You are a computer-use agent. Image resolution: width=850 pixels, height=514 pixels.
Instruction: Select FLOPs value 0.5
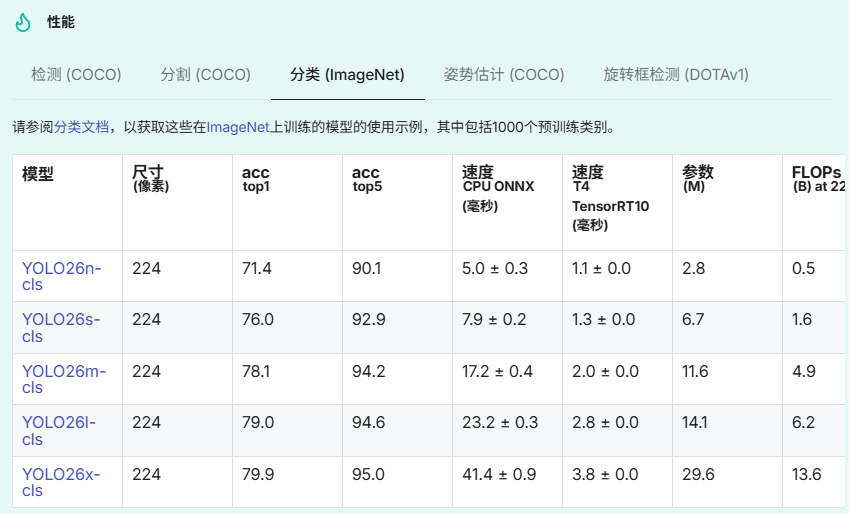pos(803,268)
